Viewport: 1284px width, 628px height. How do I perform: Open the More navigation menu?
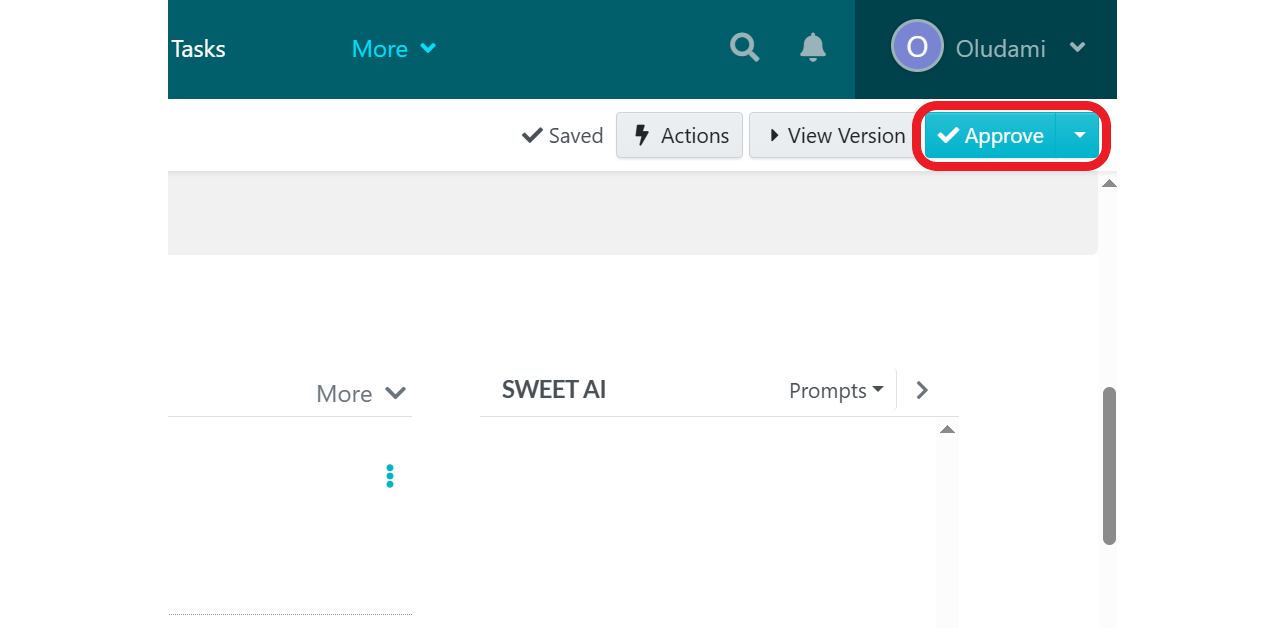pos(394,48)
